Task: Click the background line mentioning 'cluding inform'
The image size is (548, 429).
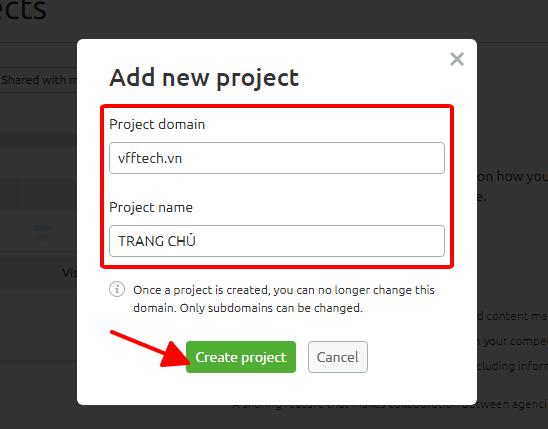Action: tap(512, 366)
